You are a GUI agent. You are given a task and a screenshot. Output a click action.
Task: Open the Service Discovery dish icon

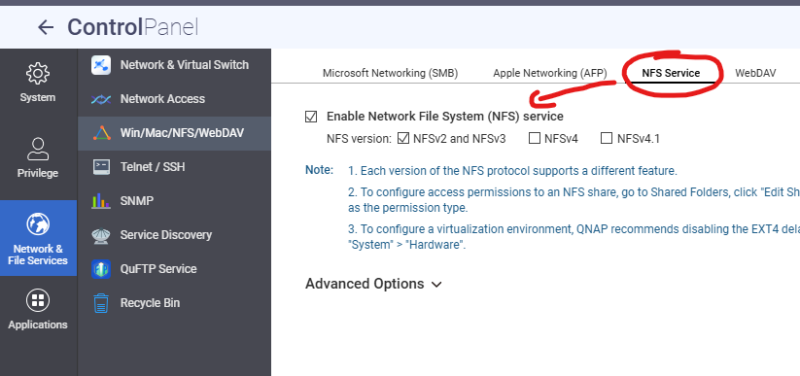(101, 235)
